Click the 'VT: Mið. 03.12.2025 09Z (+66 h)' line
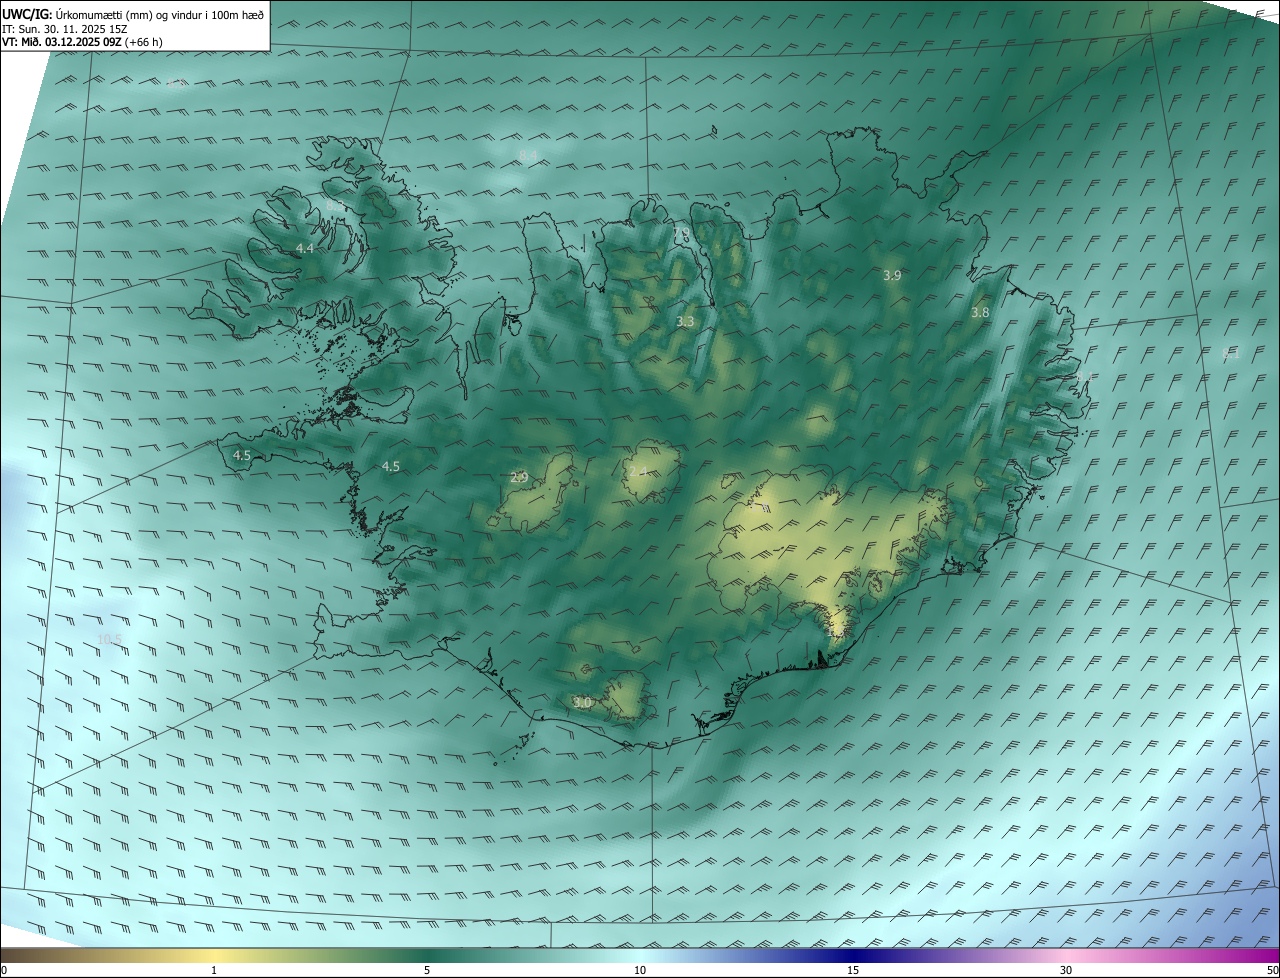This screenshot has height=978, width=1280. [82, 42]
